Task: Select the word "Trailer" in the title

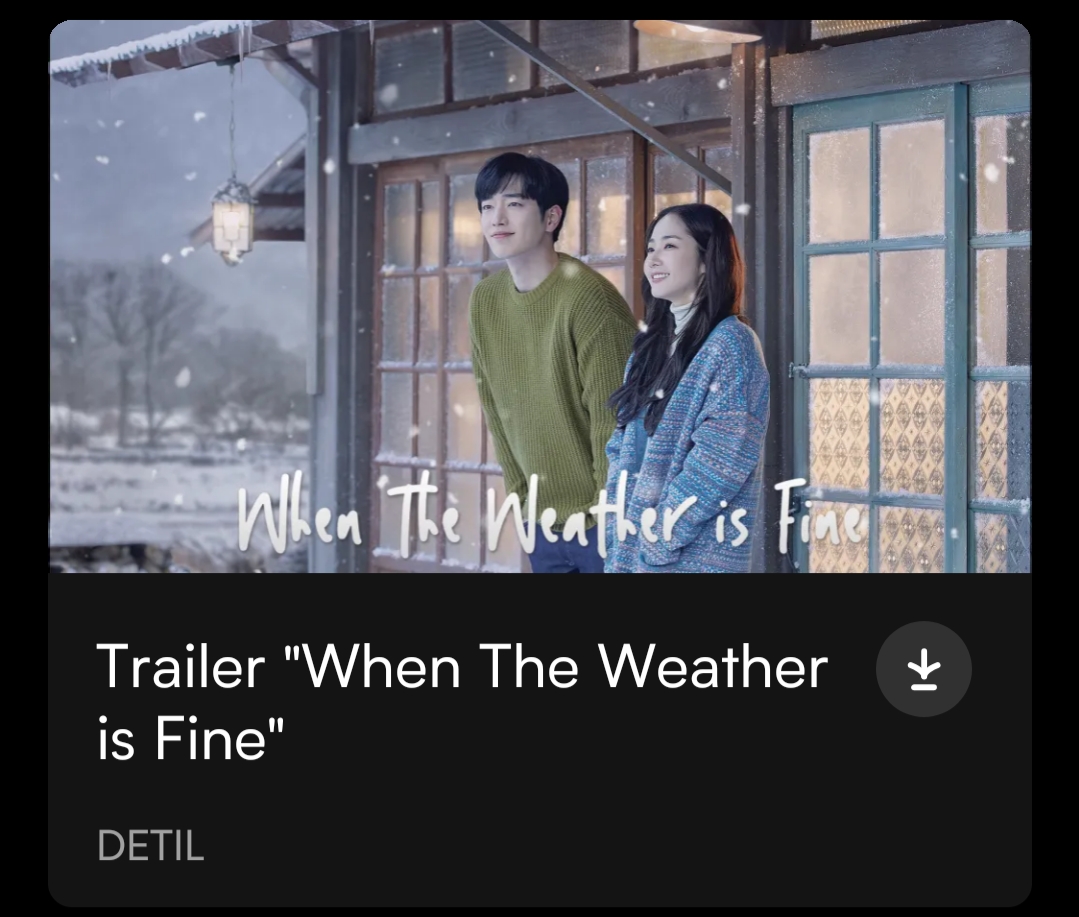Action: click(181, 667)
